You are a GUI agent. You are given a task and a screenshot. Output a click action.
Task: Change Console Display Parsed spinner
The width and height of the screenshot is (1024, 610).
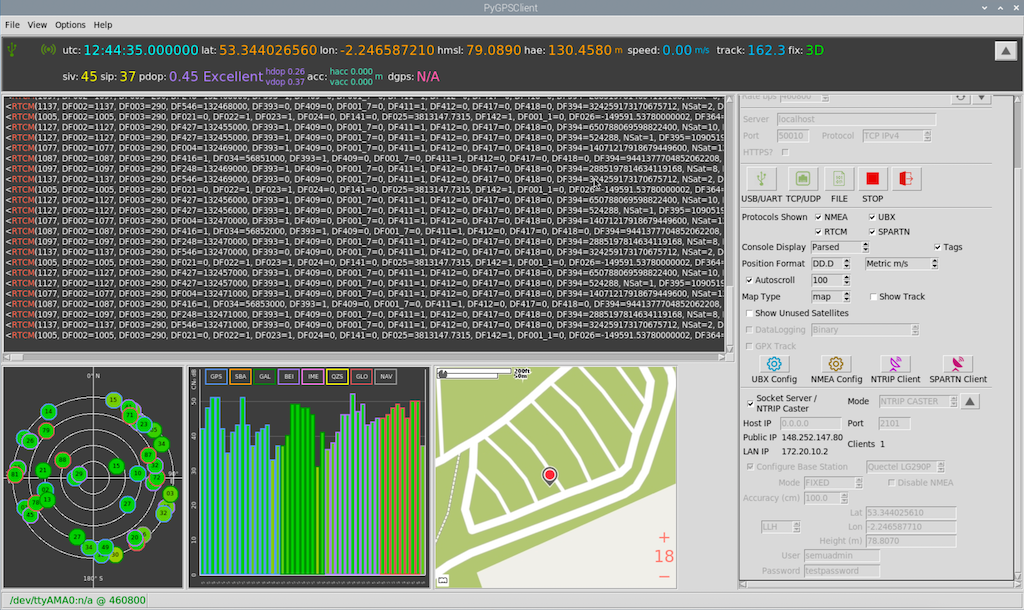[840, 248]
